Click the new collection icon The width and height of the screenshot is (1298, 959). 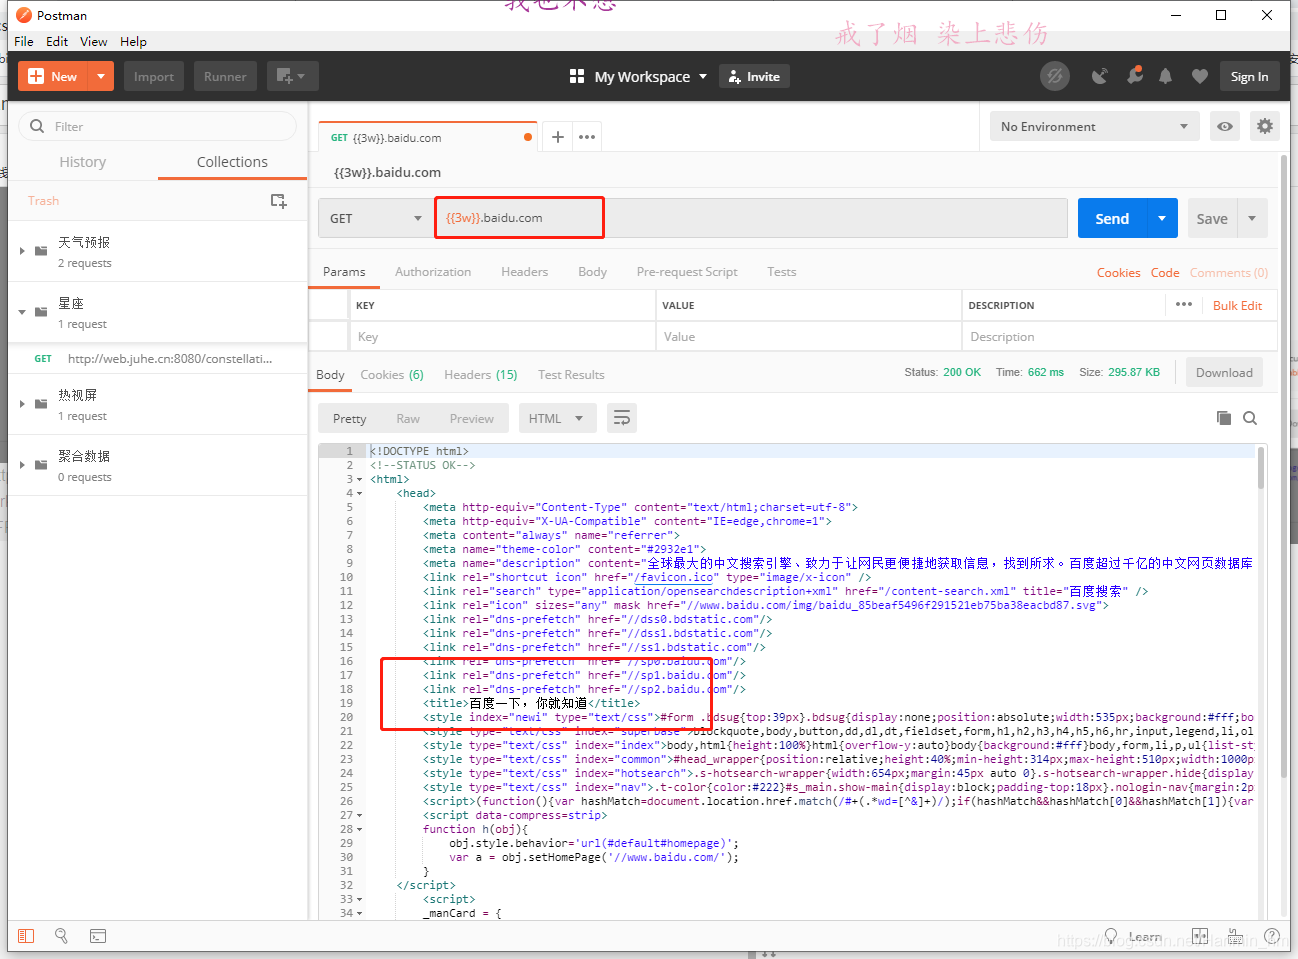(x=279, y=201)
